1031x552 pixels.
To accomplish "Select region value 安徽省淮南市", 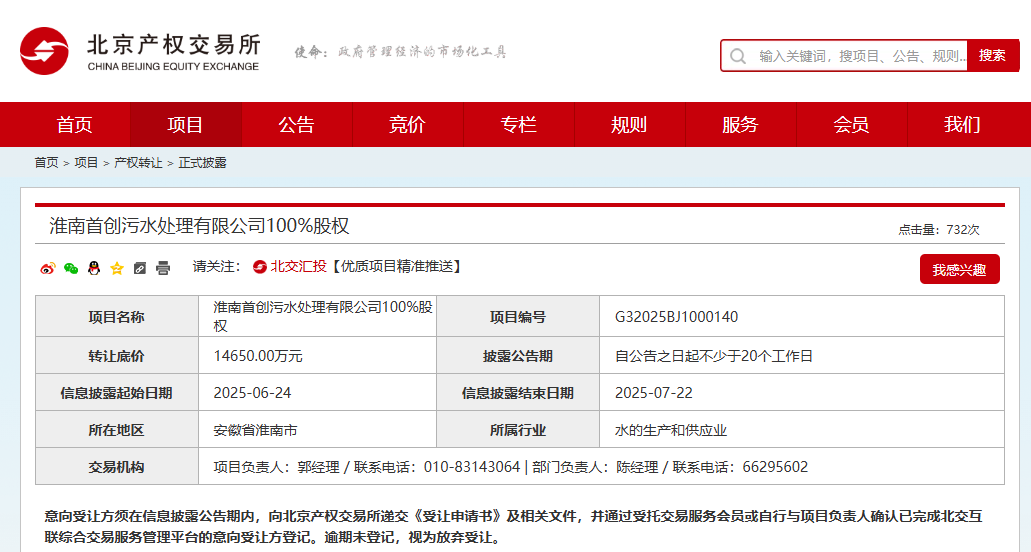I will click(x=255, y=430).
